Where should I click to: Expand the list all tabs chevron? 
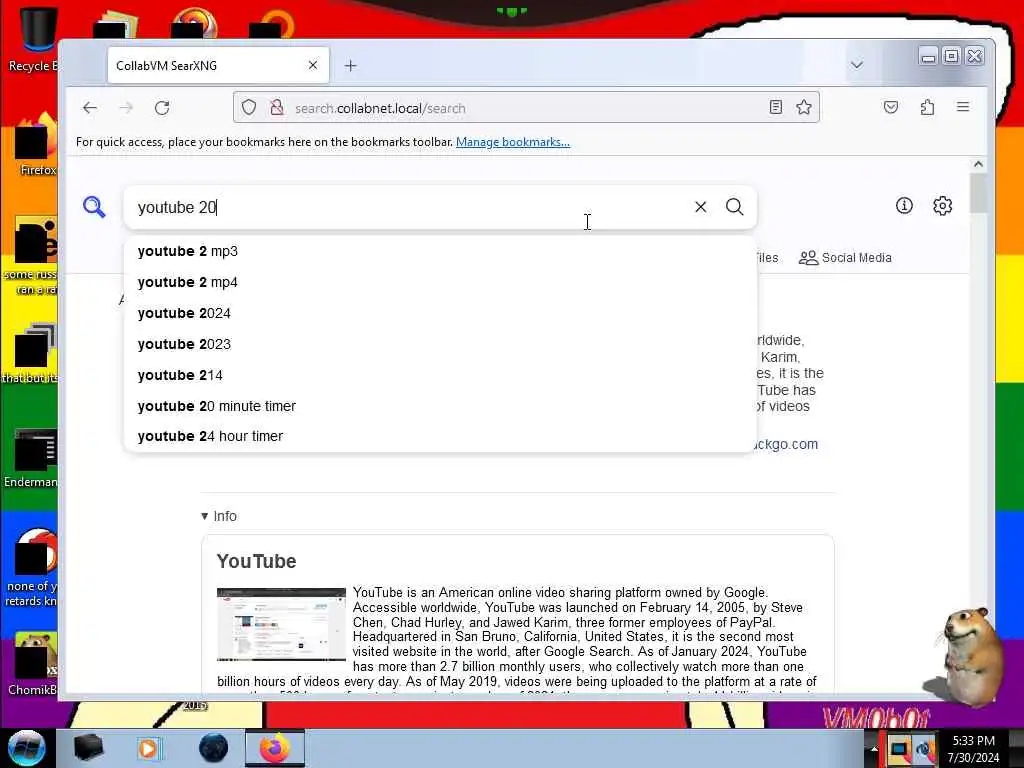857,65
